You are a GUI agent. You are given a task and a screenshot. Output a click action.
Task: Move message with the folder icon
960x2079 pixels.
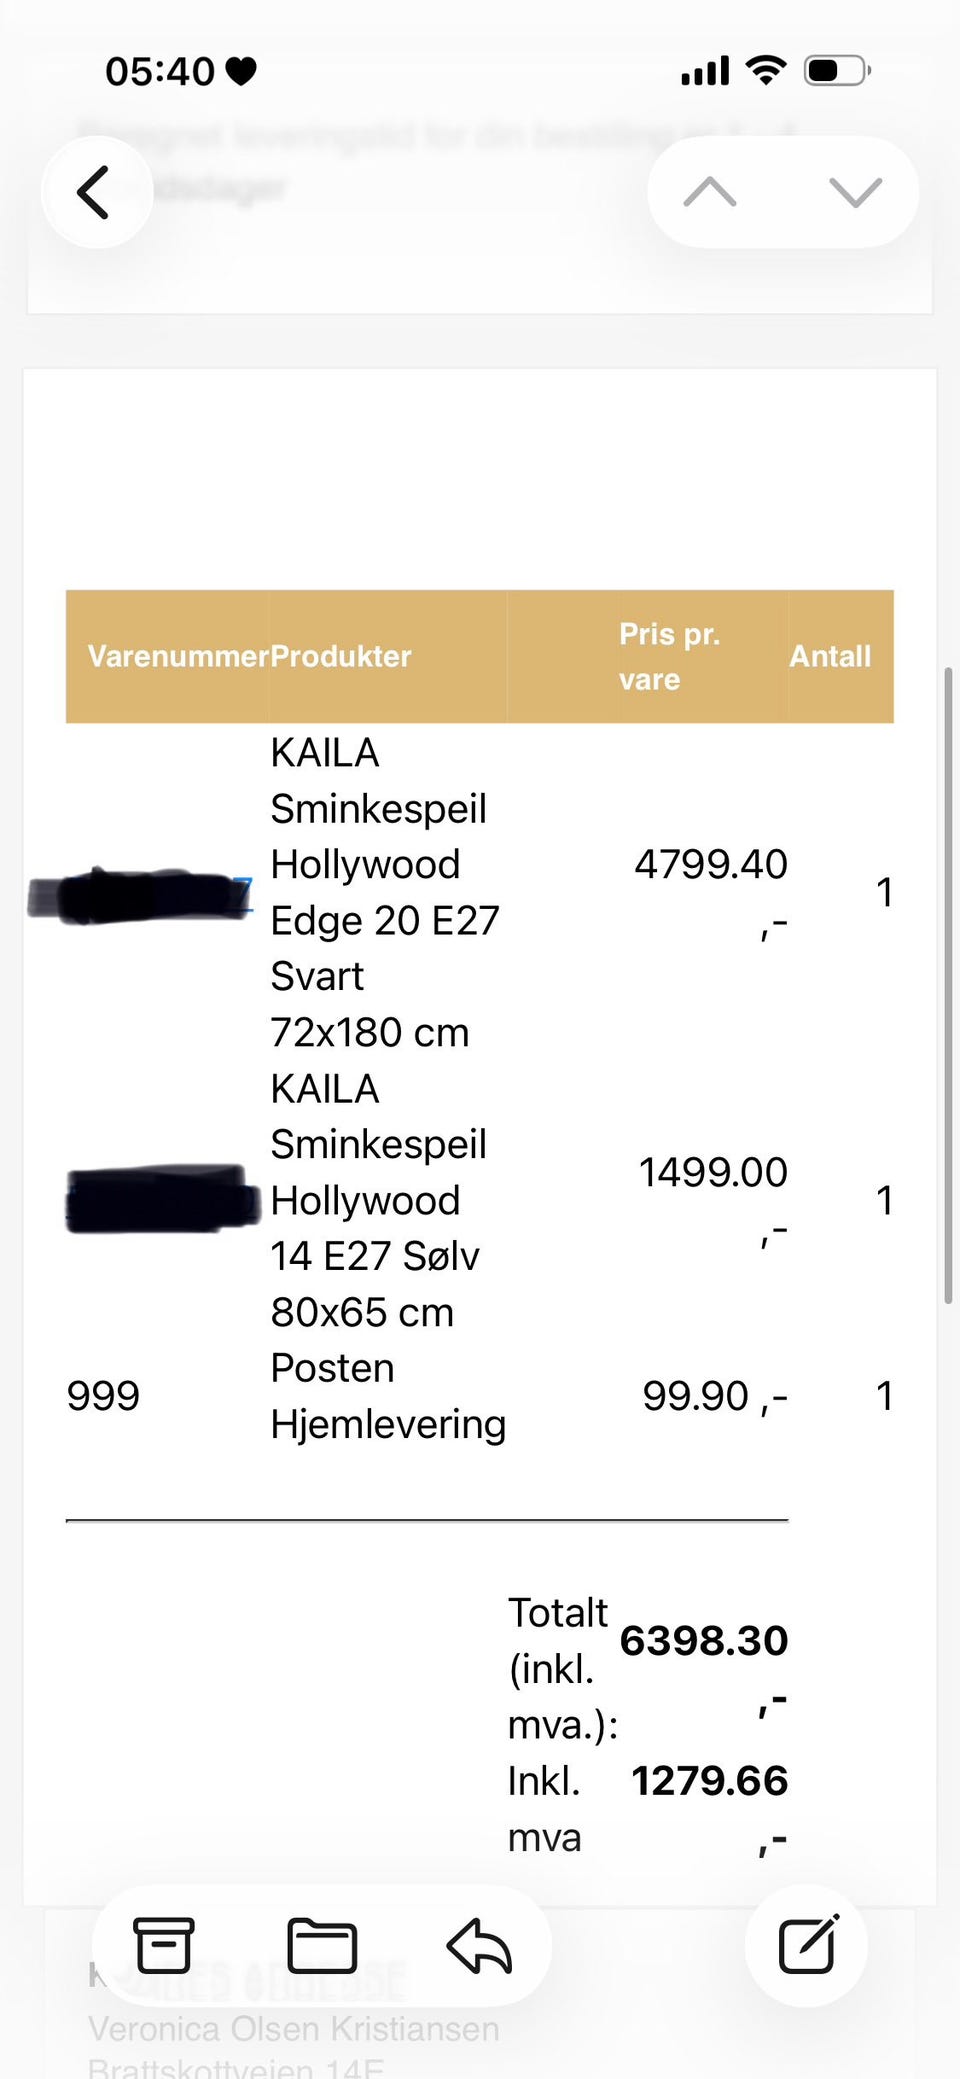[321, 1945]
